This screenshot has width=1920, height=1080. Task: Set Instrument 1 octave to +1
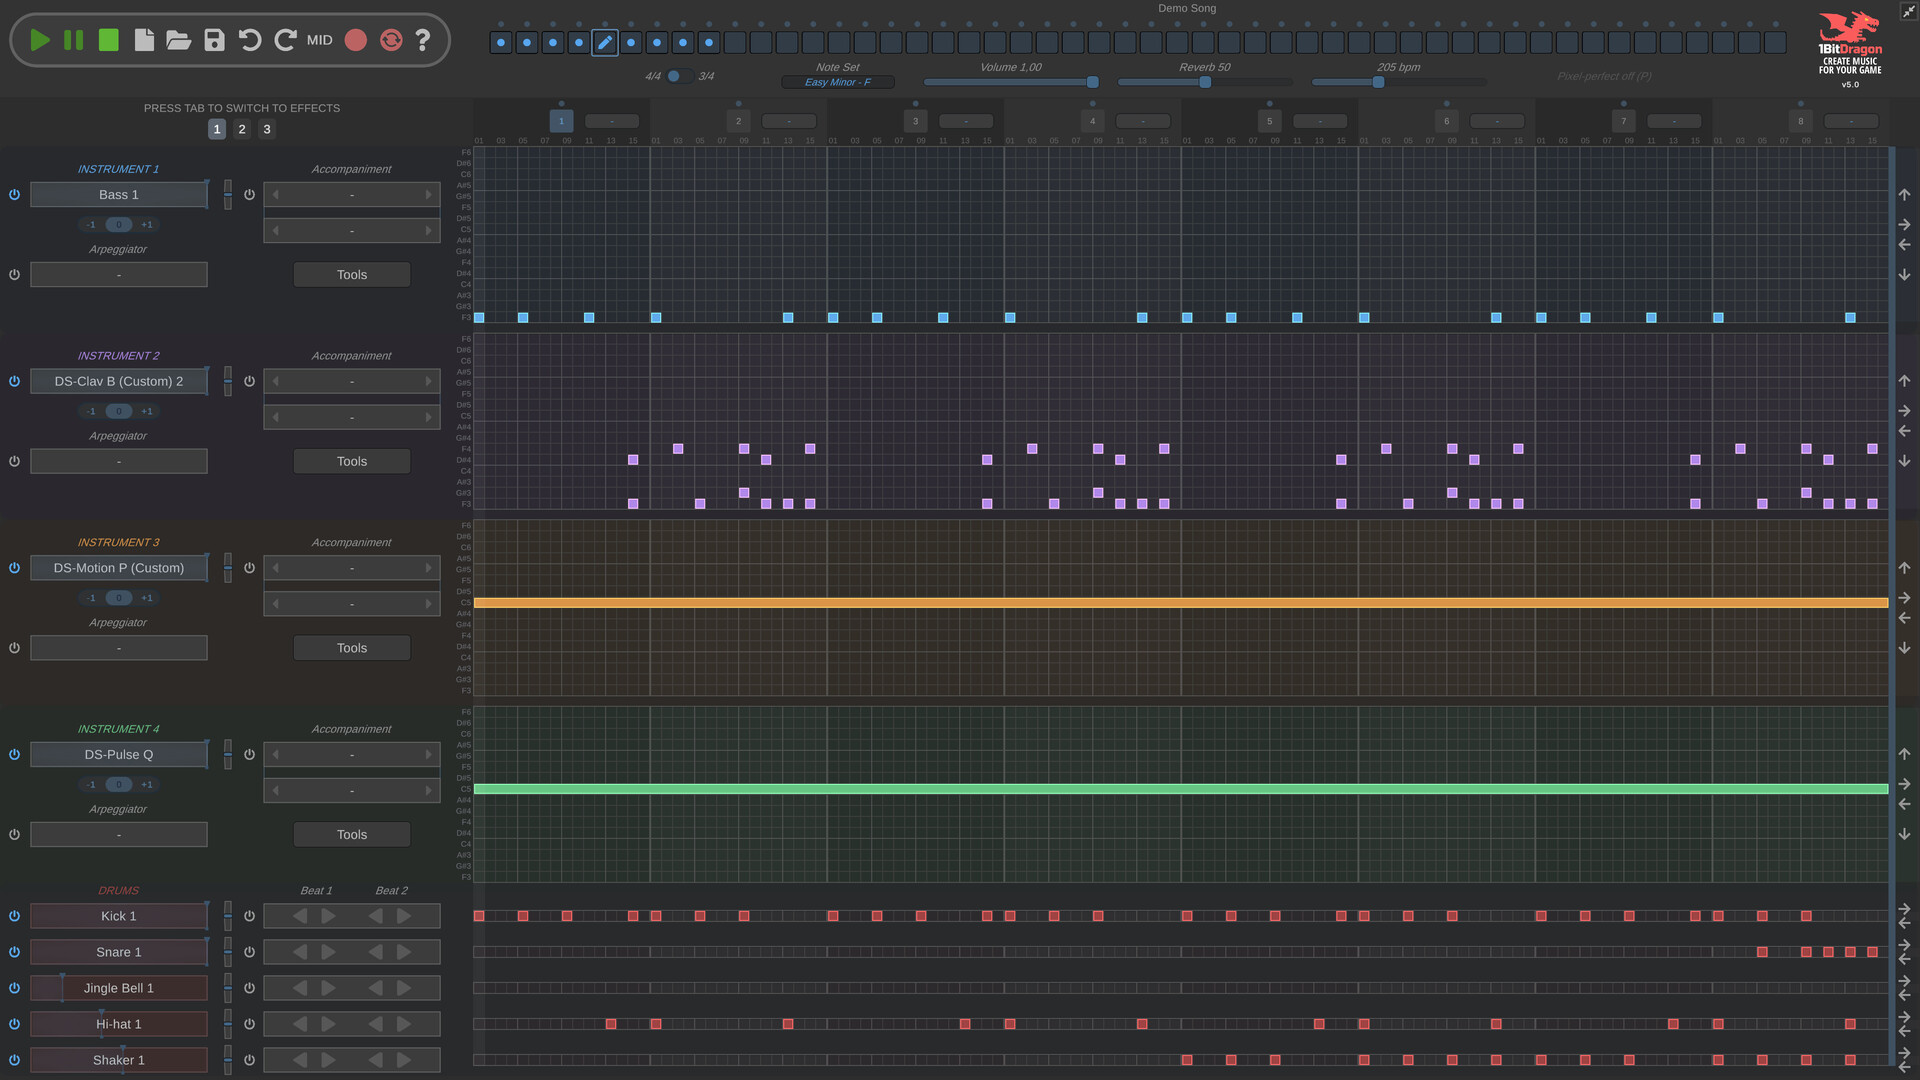click(x=147, y=225)
